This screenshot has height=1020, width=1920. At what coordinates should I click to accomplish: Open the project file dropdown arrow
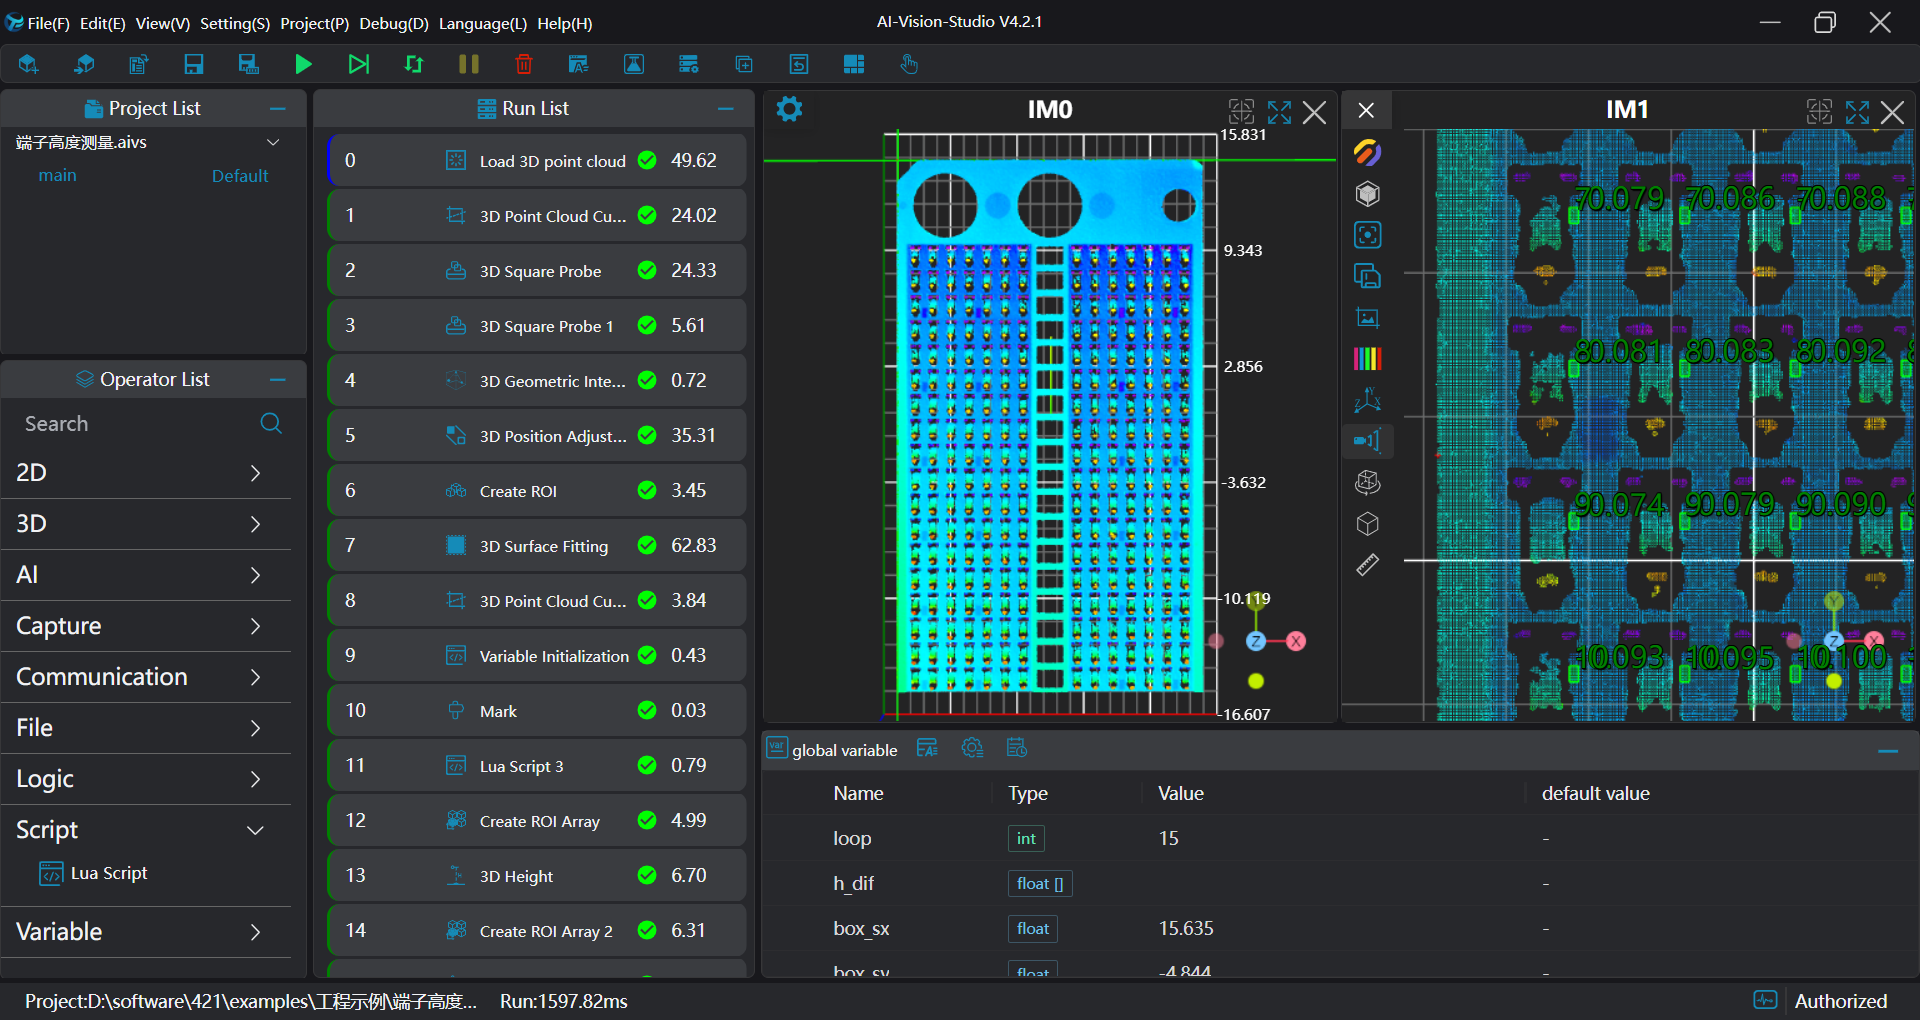click(x=273, y=143)
